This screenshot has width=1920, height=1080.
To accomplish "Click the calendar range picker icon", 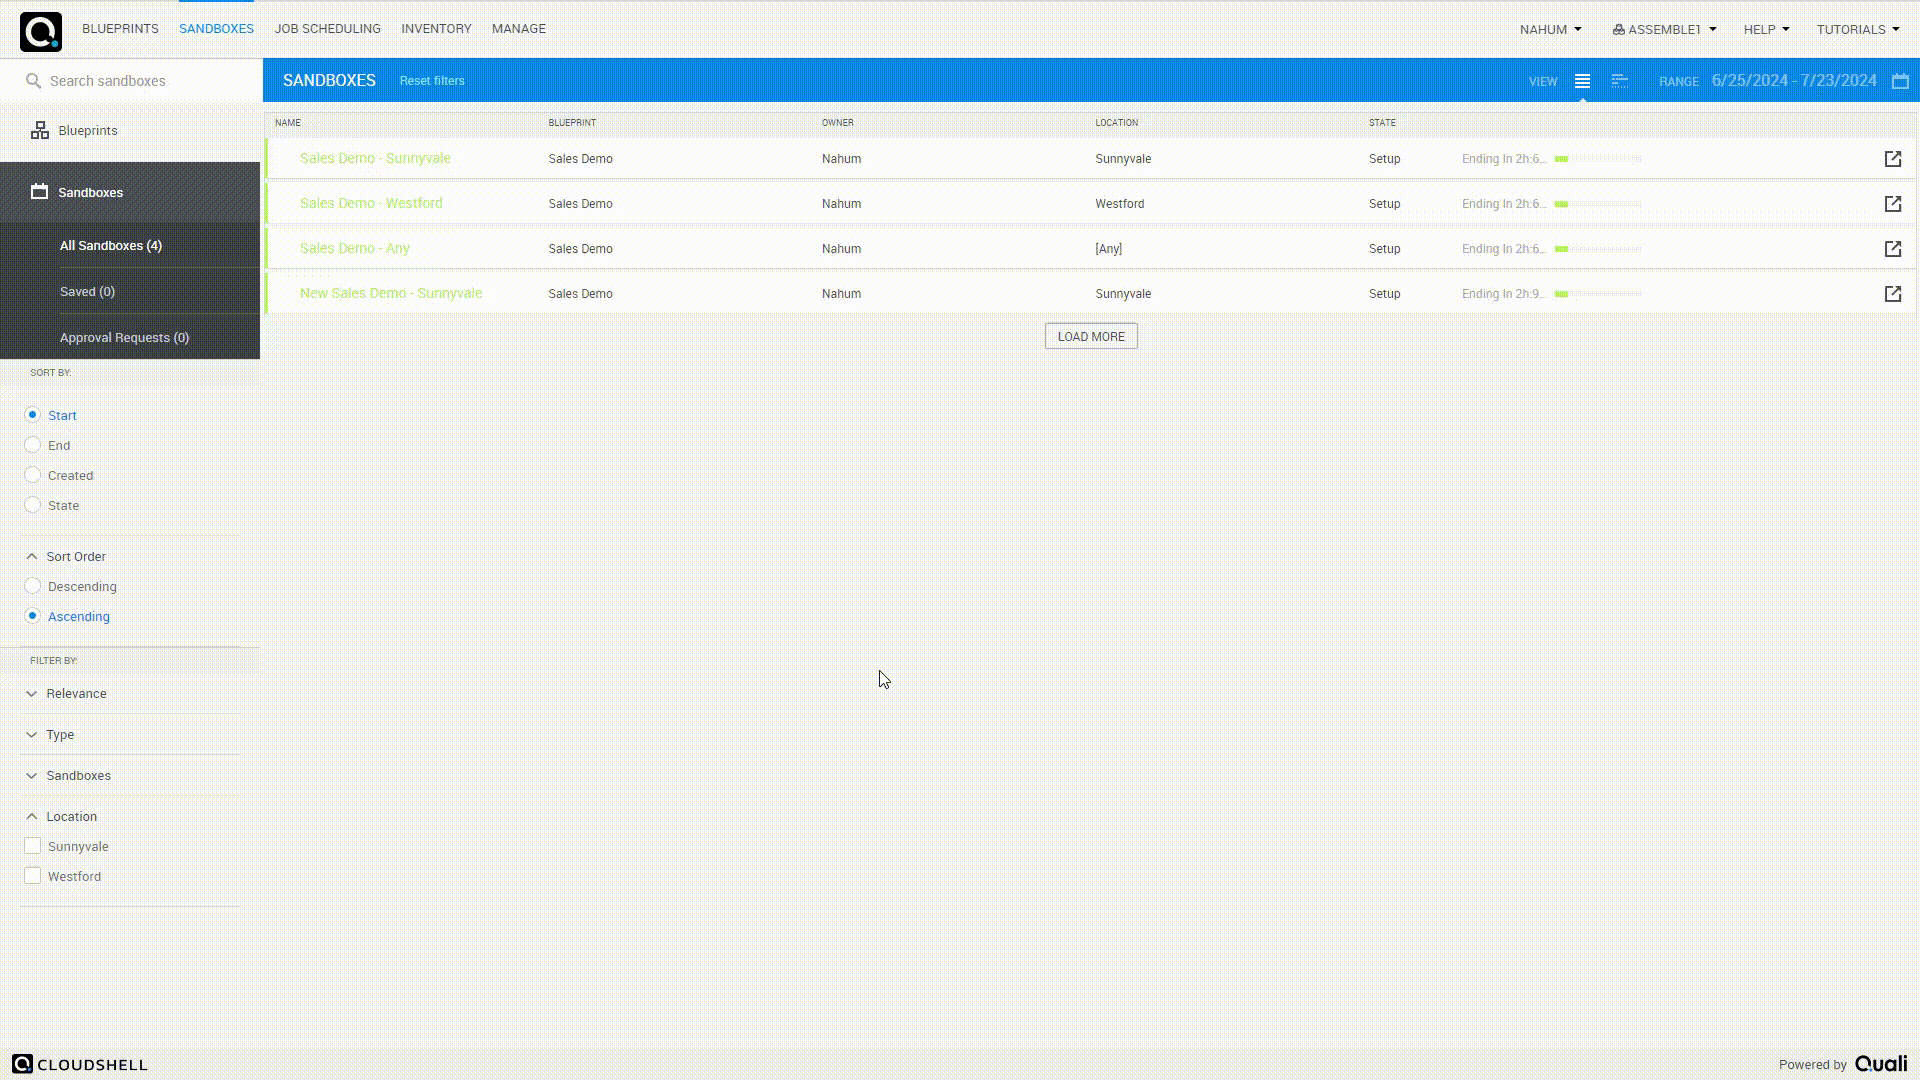I will click(x=1900, y=82).
